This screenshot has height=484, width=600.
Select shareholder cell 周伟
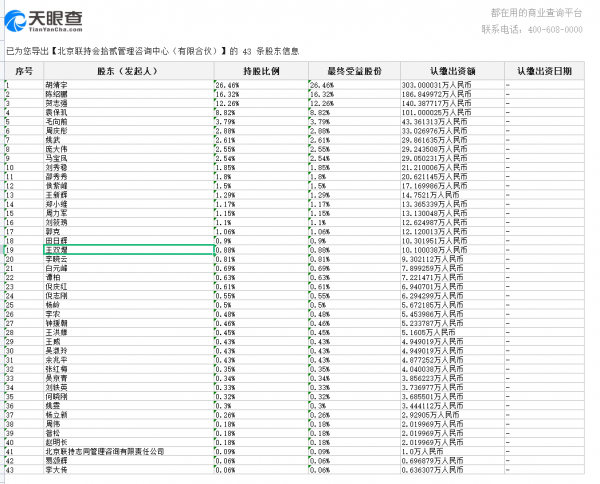click(128, 424)
